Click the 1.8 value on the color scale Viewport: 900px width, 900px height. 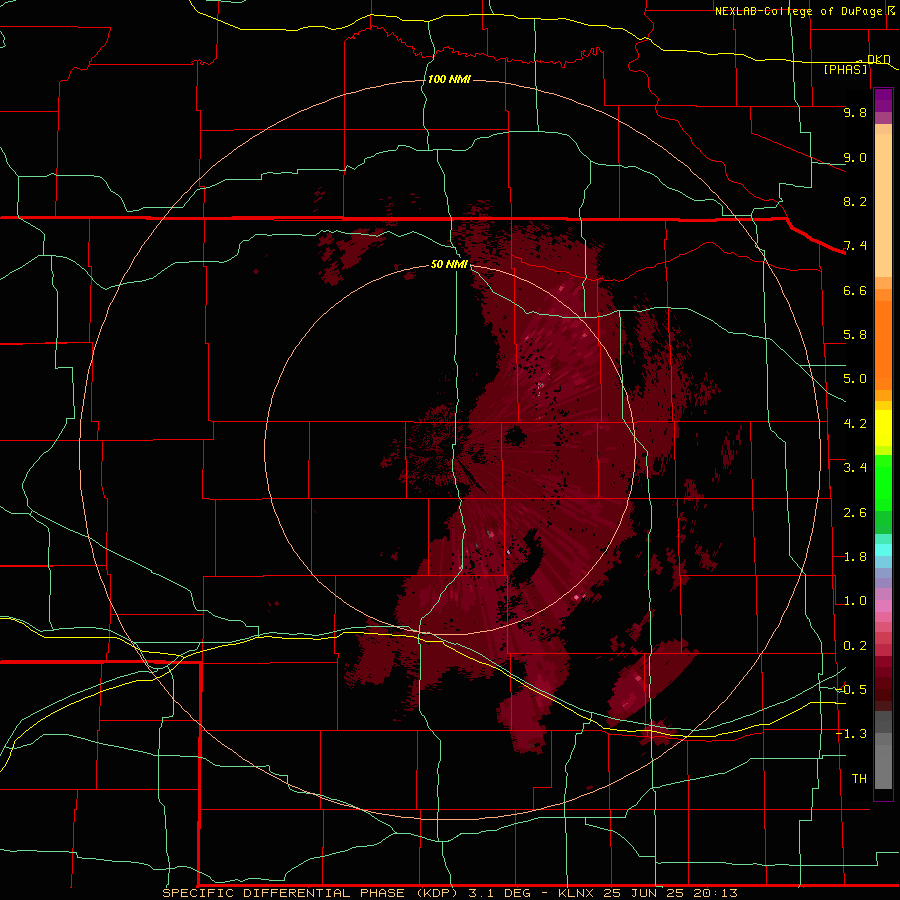(x=855, y=557)
